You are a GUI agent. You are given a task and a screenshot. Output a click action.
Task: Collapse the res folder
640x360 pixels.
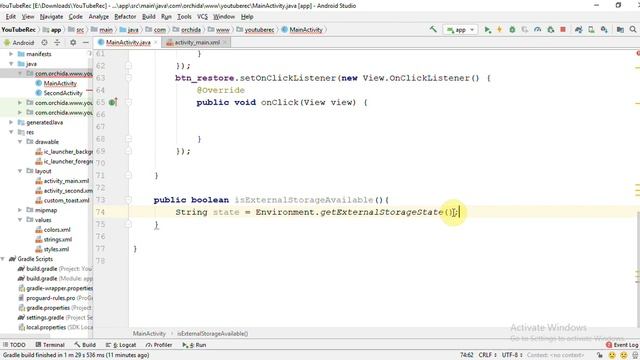click(x=11, y=132)
